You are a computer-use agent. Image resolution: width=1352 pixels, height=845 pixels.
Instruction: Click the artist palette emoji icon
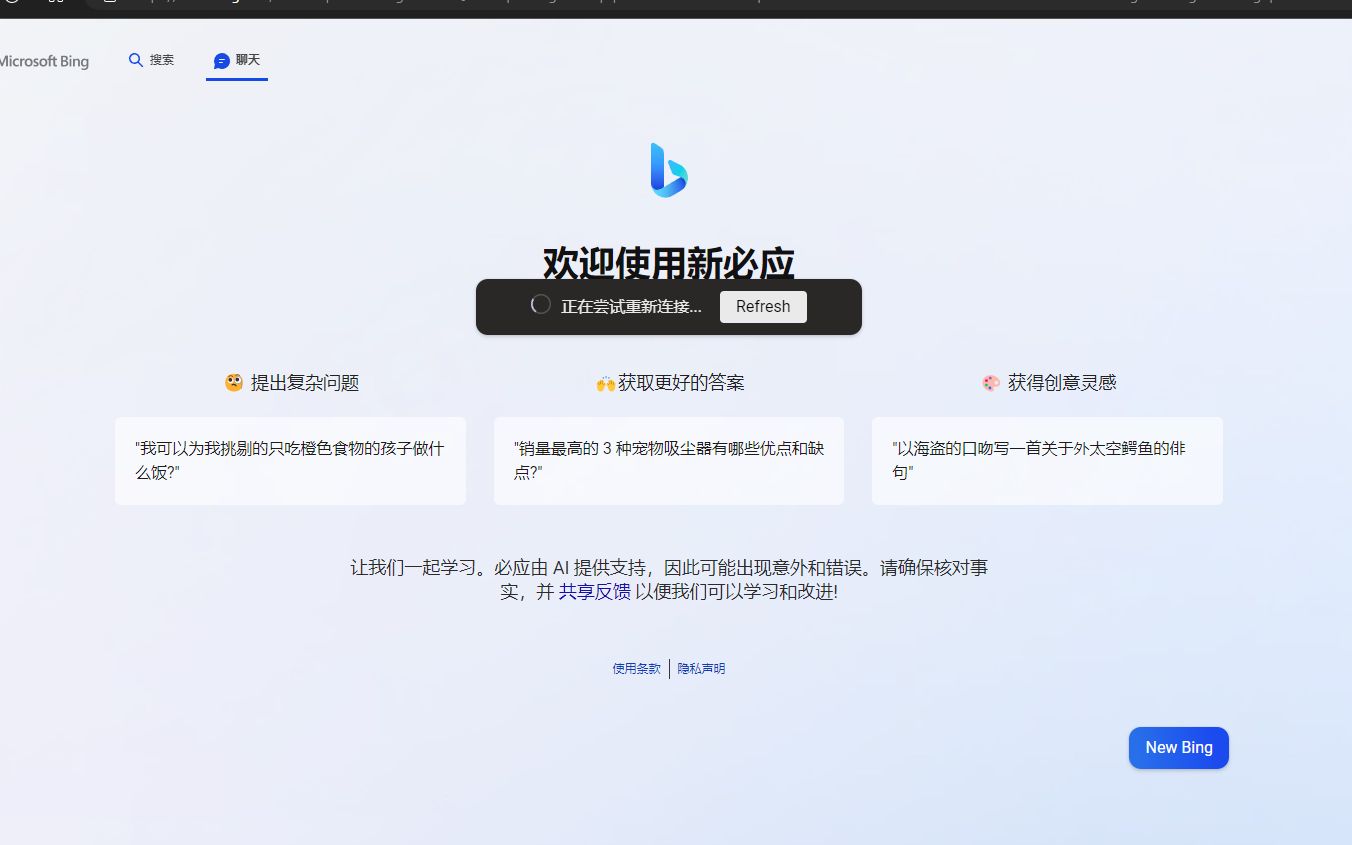tap(991, 383)
